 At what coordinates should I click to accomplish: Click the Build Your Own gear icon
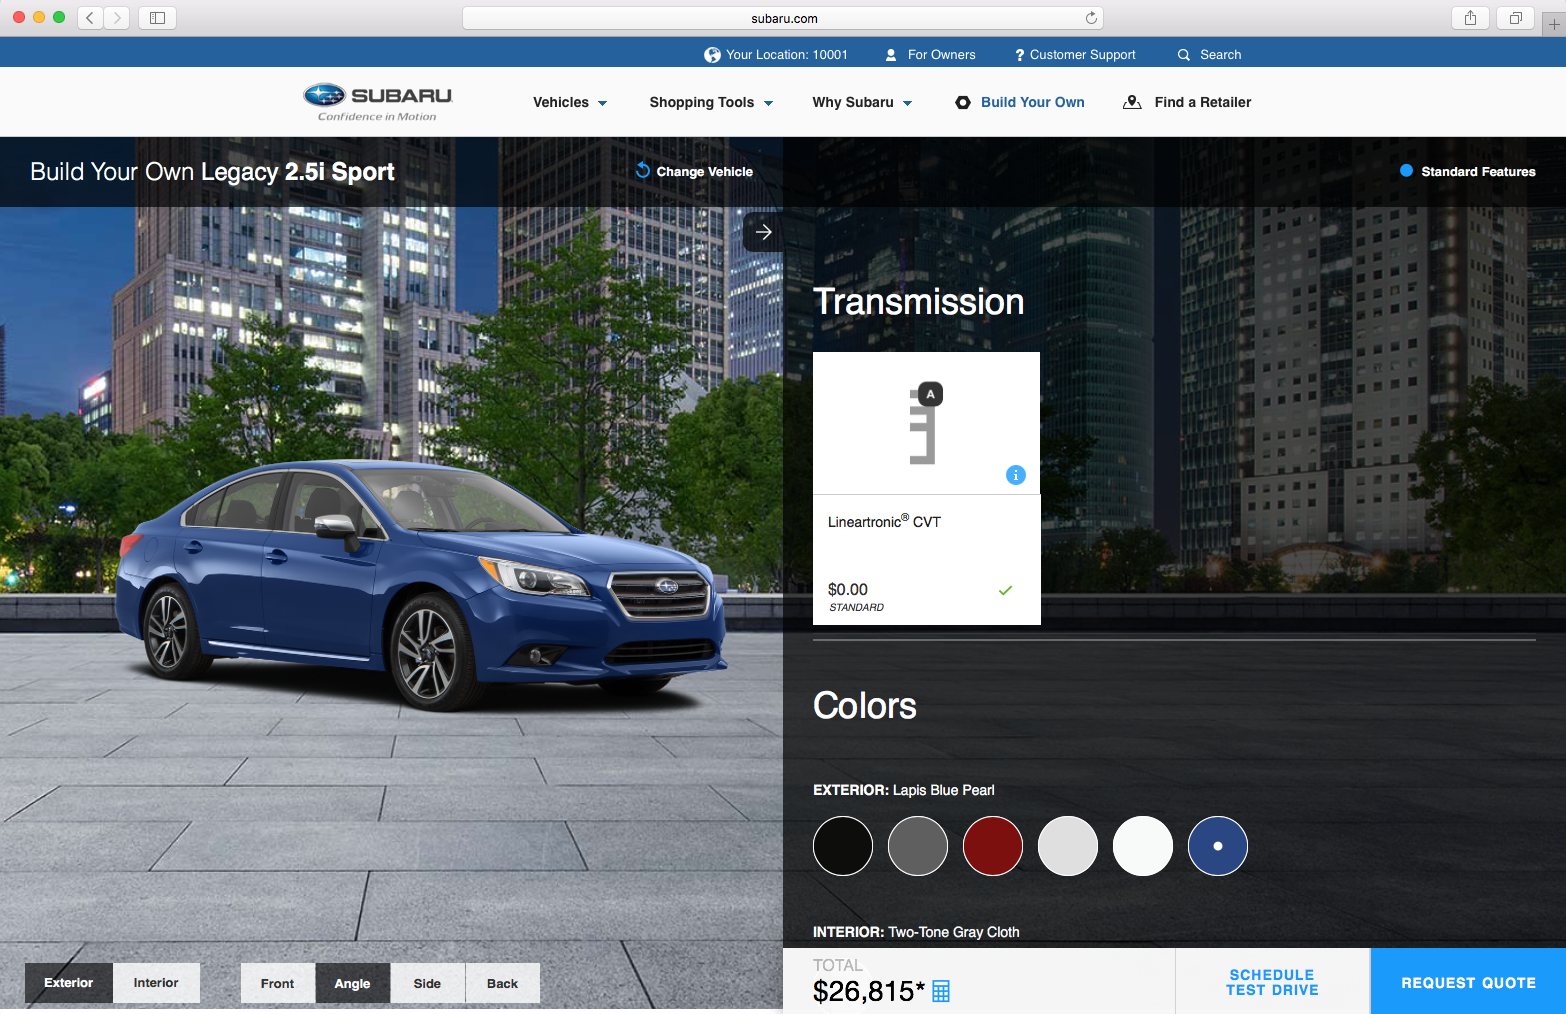coord(963,102)
